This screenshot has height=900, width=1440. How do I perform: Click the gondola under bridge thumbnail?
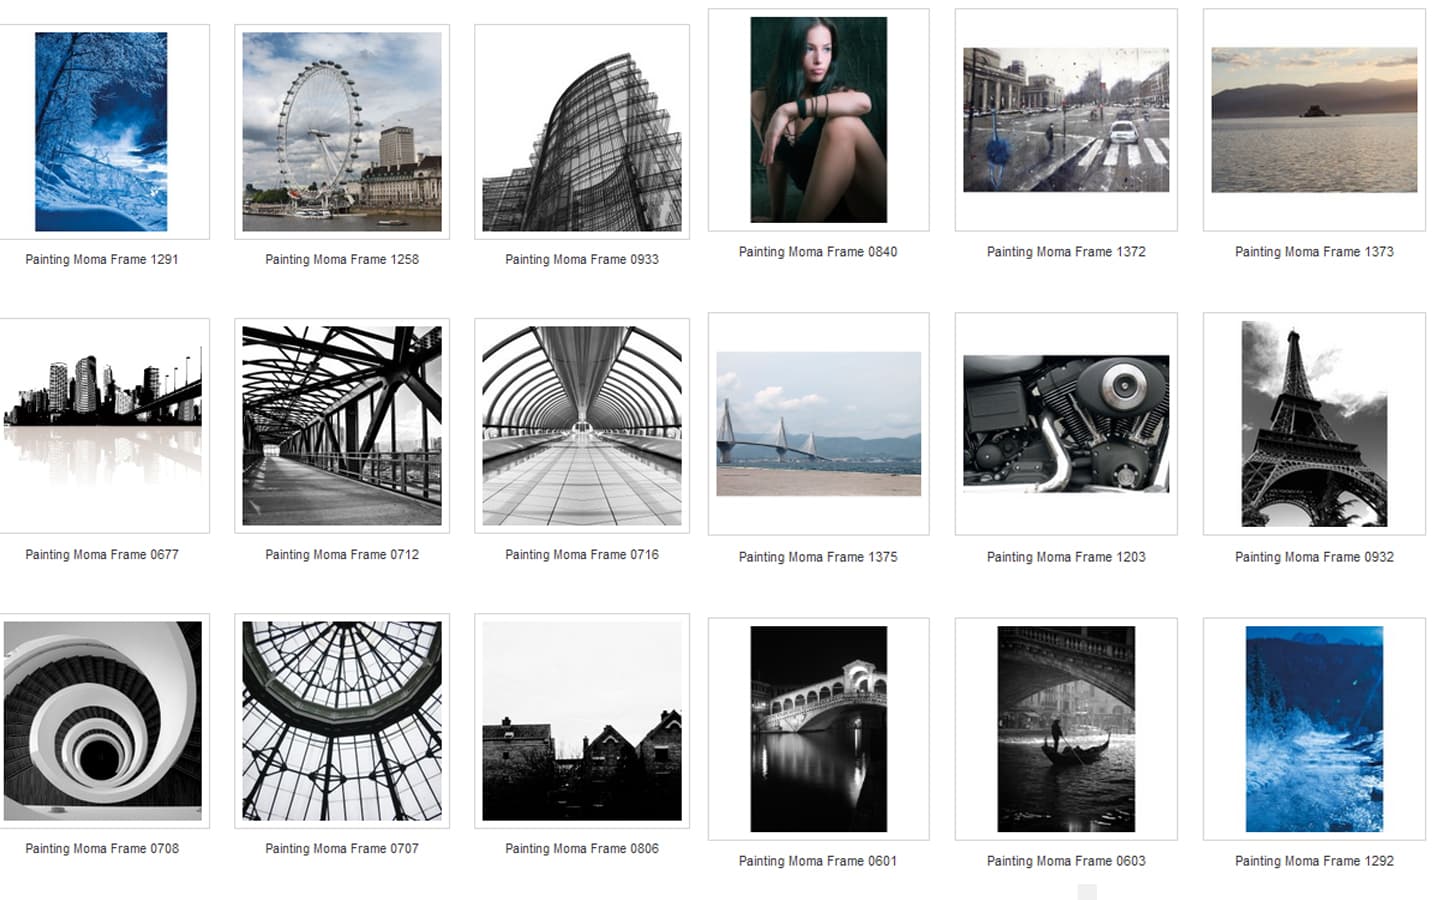[x=1066, y=728]
